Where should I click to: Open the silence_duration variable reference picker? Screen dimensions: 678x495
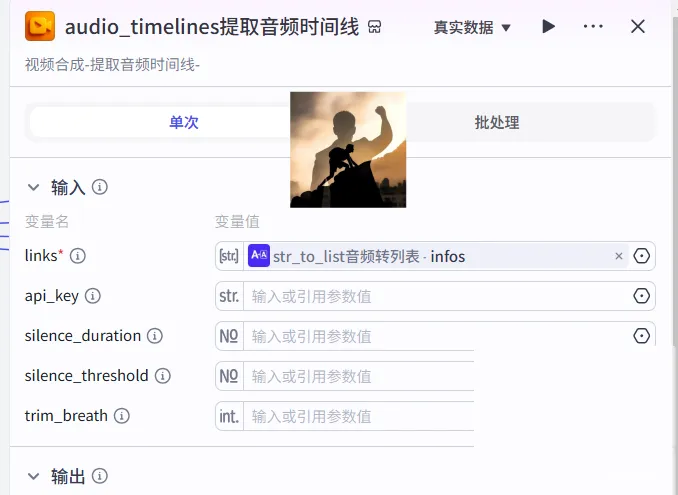coord(641,336)
